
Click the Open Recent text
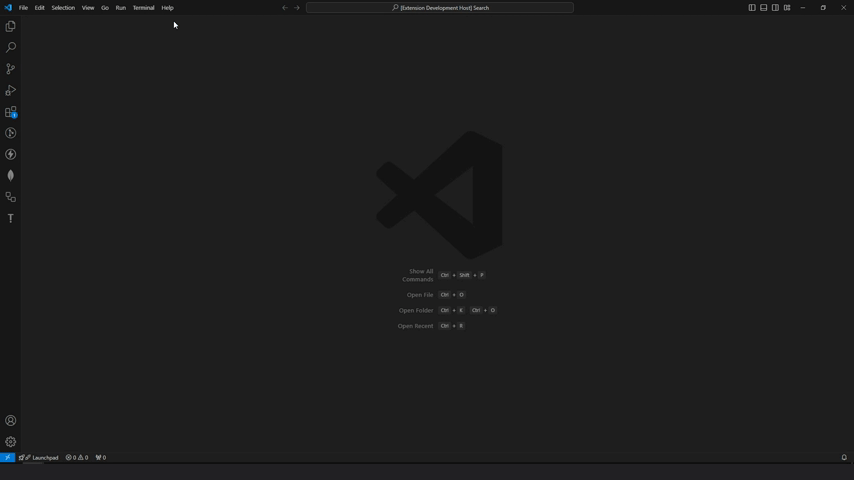(x=415, y=326)
